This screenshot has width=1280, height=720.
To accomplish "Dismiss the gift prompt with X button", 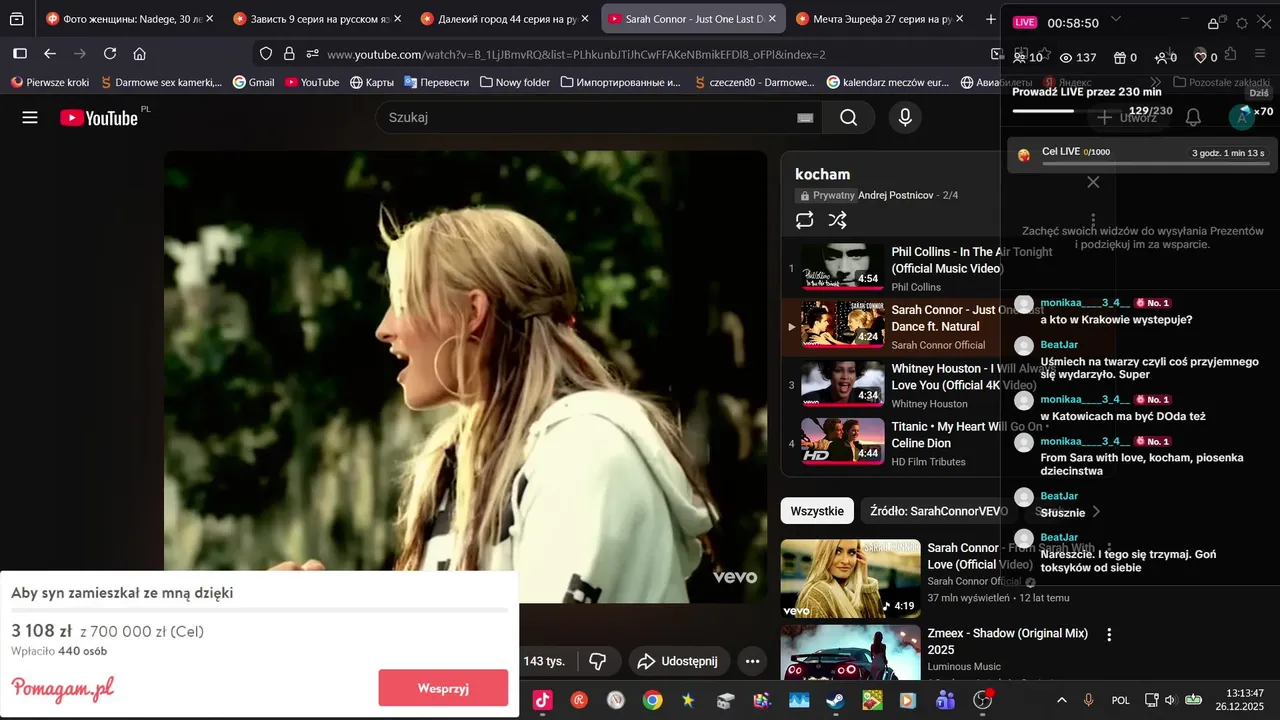I will tap(1093, 182).
